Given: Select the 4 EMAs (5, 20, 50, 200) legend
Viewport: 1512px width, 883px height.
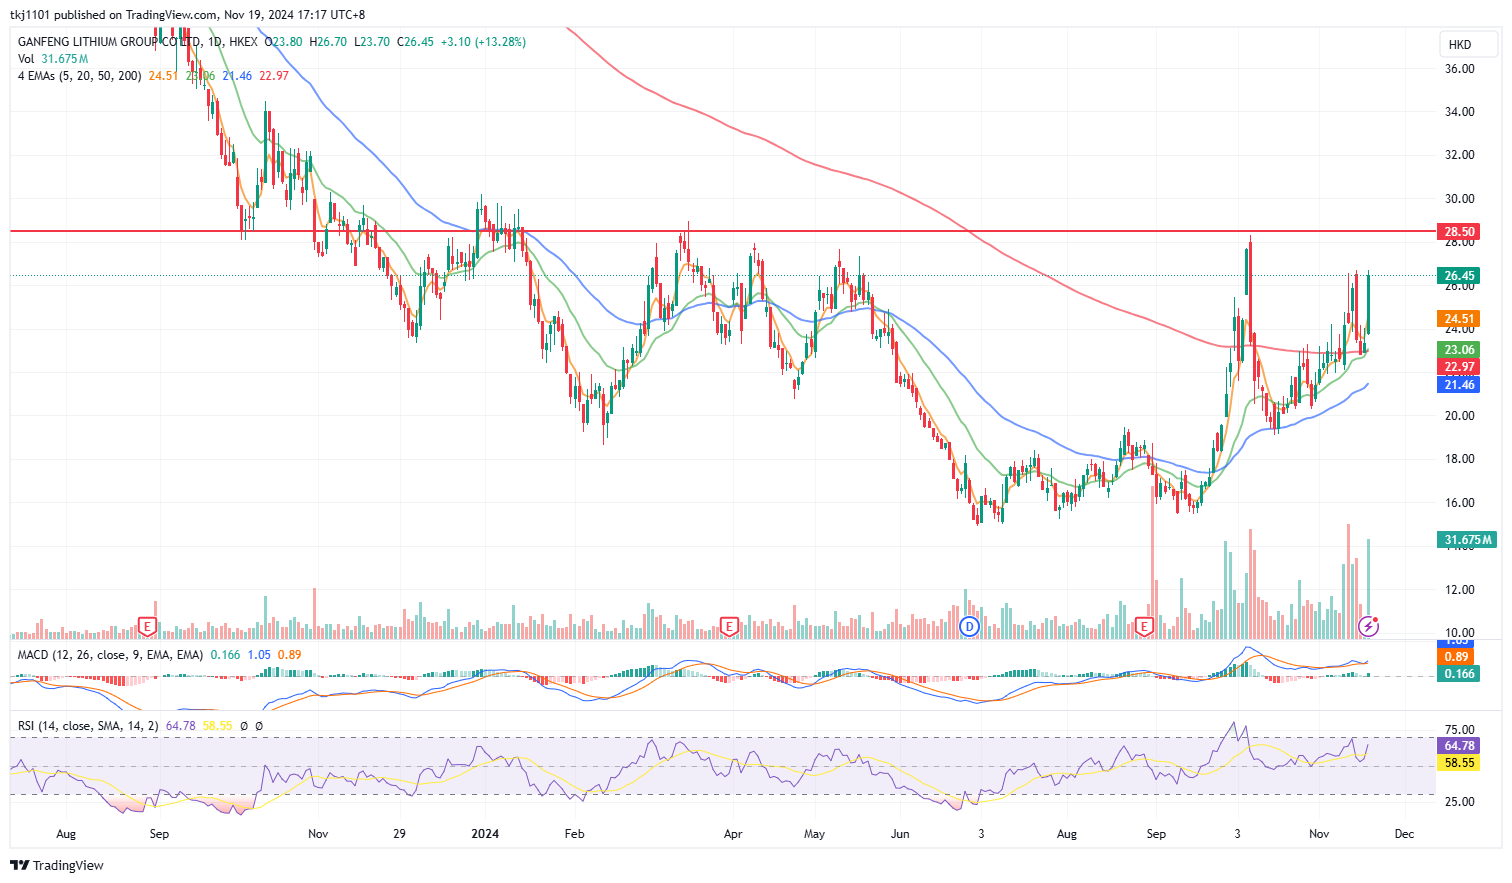Looking at the screenshot, I should coord(80,76).
